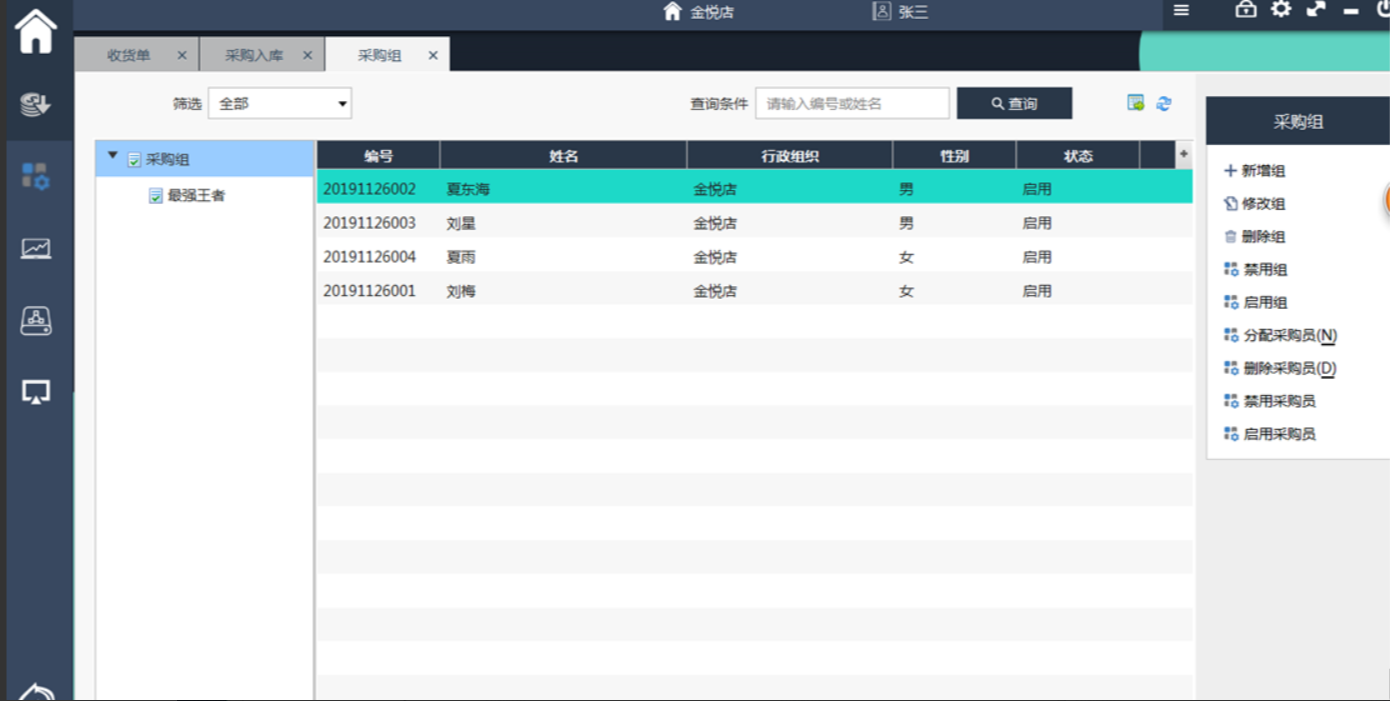
Task: Open the coins finance module icon
Action: [x=35, y=104]
